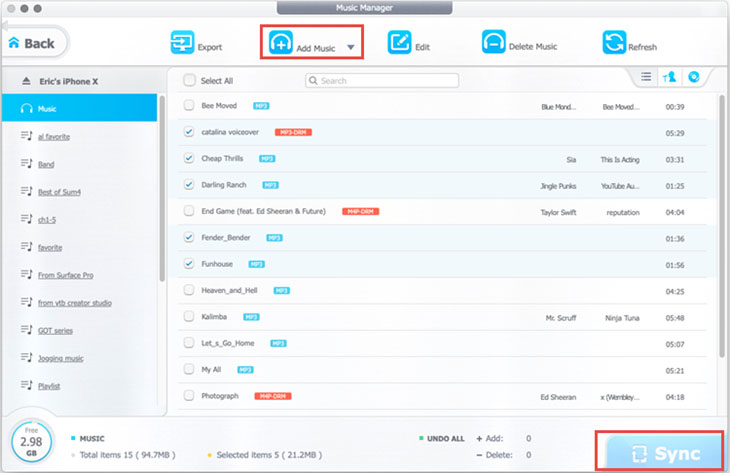Uncheck the 'Fender_Bender' checkbox

click(189, 237)
